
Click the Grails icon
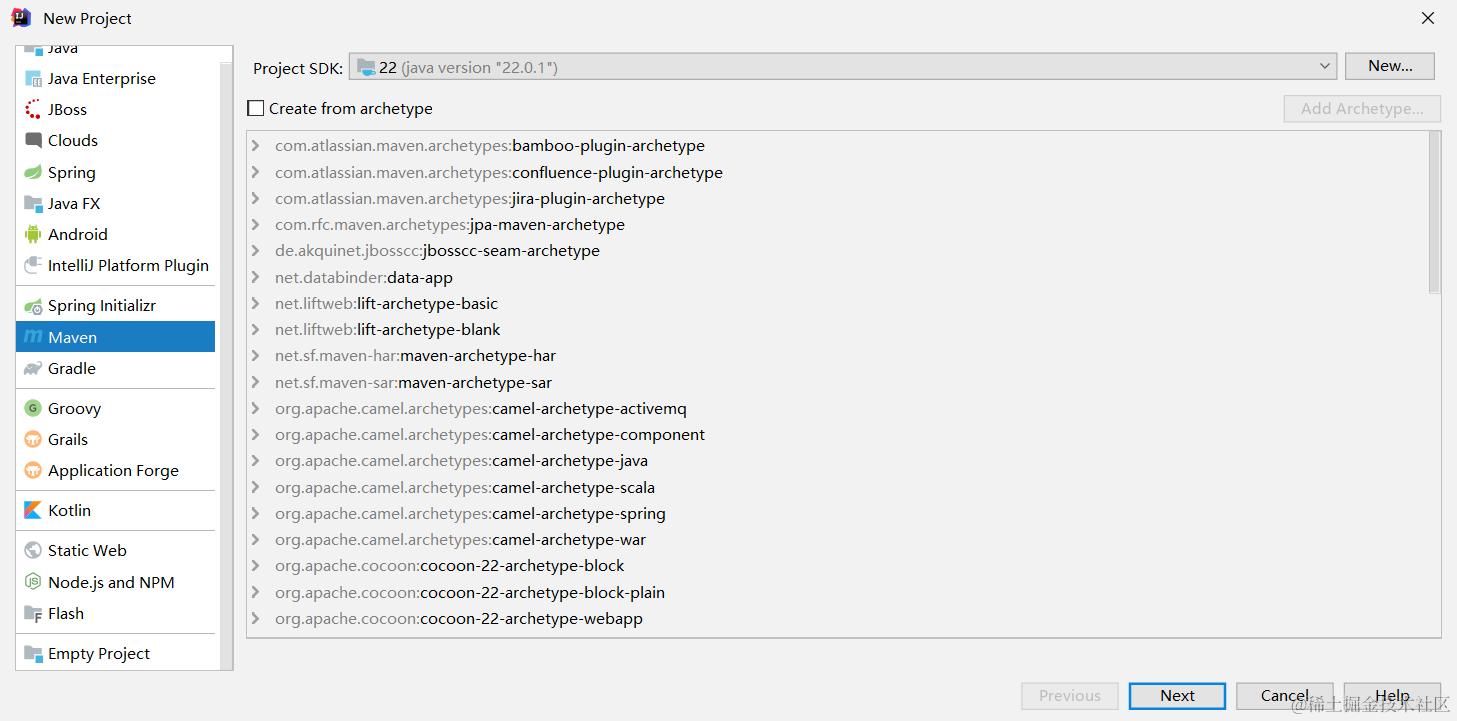pyautogui.click(x=33, y=440)
